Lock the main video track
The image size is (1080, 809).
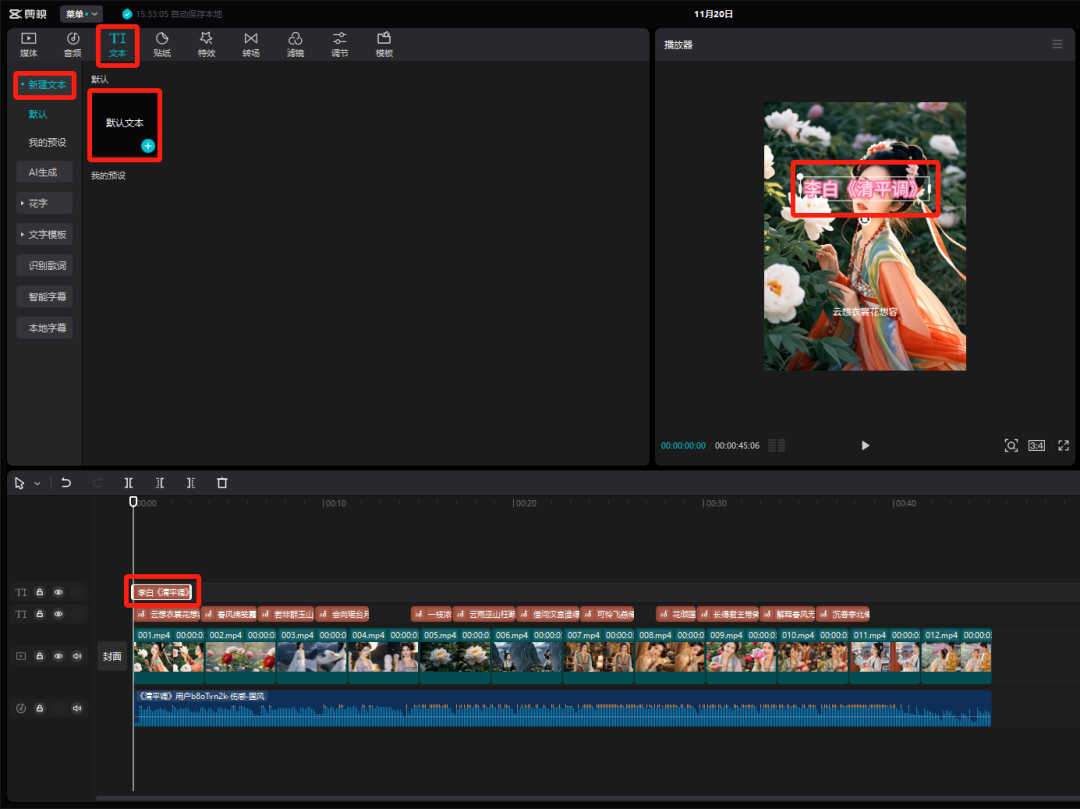pyautogui.click(x=39, y=656)
